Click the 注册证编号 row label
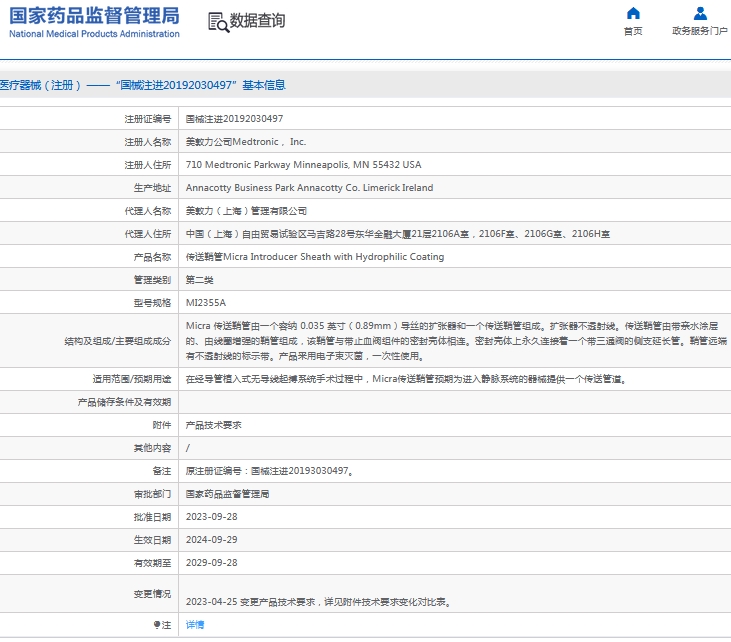The height and width of the screenshot is (642, 731). 148,119
